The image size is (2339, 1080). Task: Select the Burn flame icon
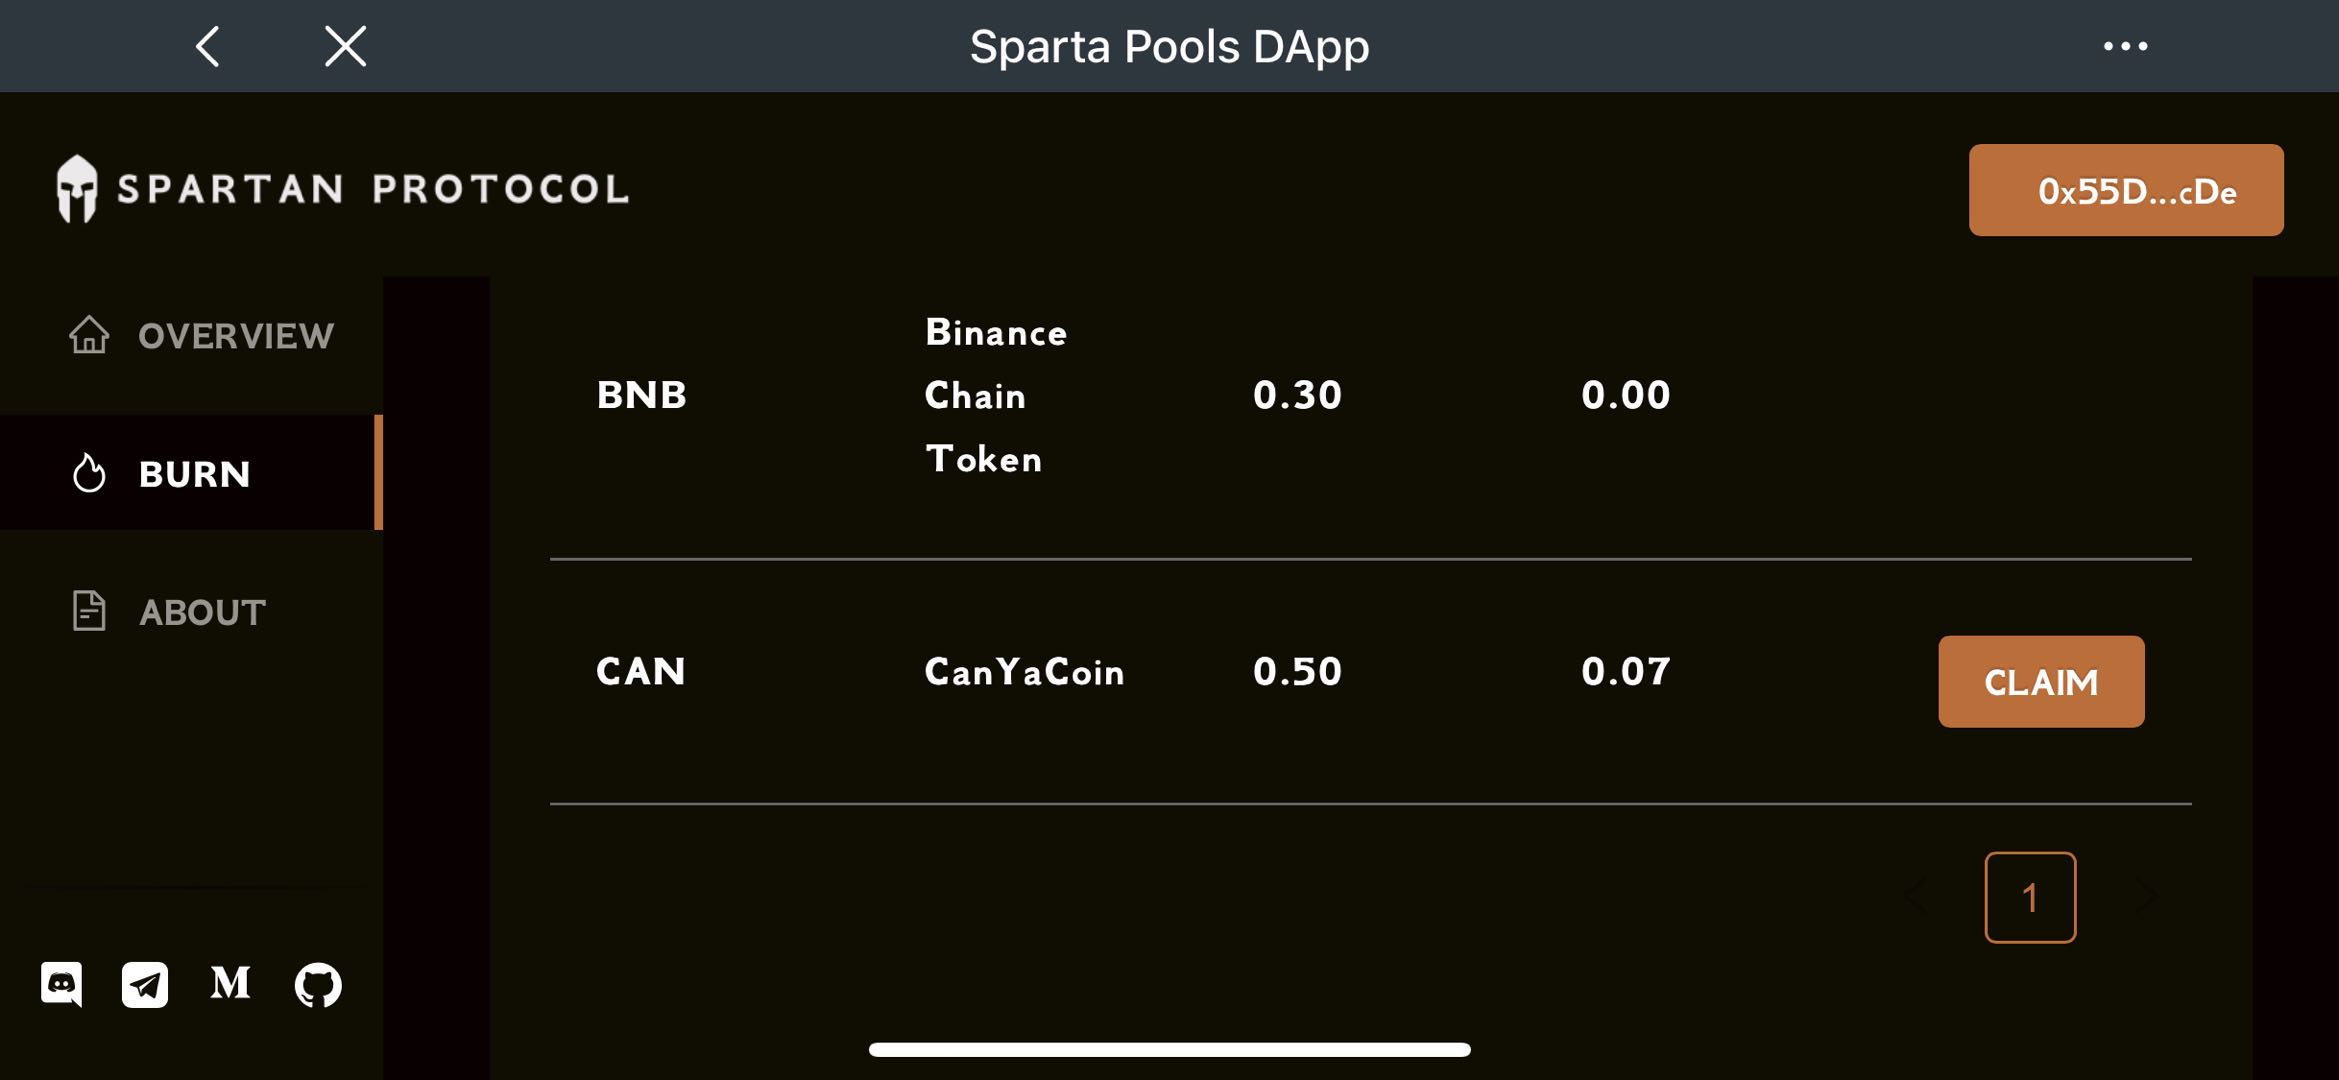89,473
